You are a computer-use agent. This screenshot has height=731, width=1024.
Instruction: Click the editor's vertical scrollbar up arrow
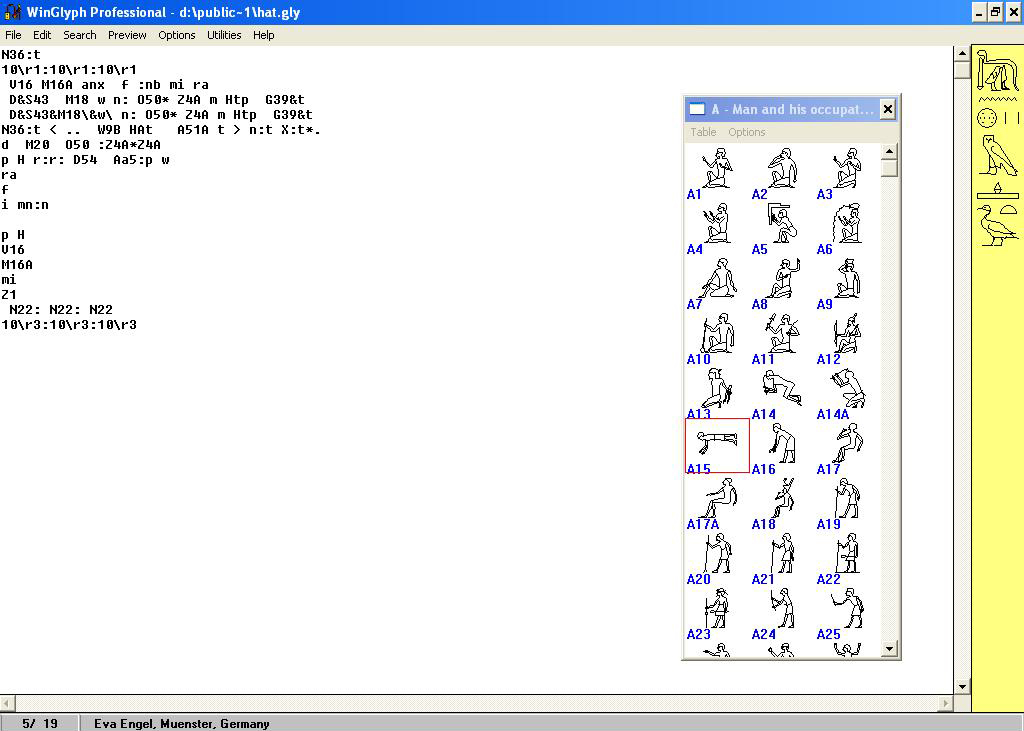[962, 54]
